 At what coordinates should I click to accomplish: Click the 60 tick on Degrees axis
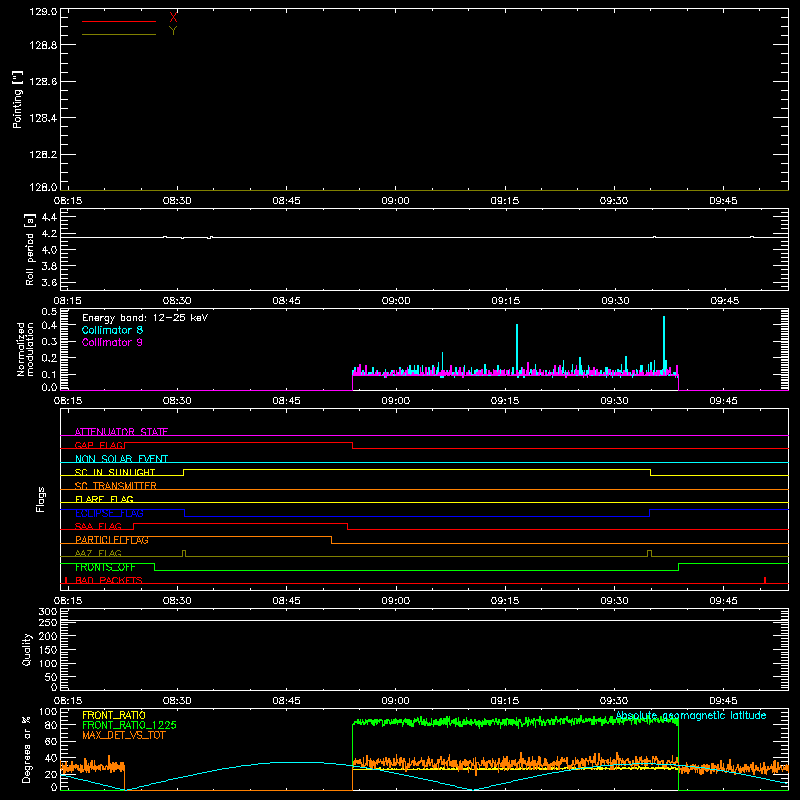(x=50, y=742)
